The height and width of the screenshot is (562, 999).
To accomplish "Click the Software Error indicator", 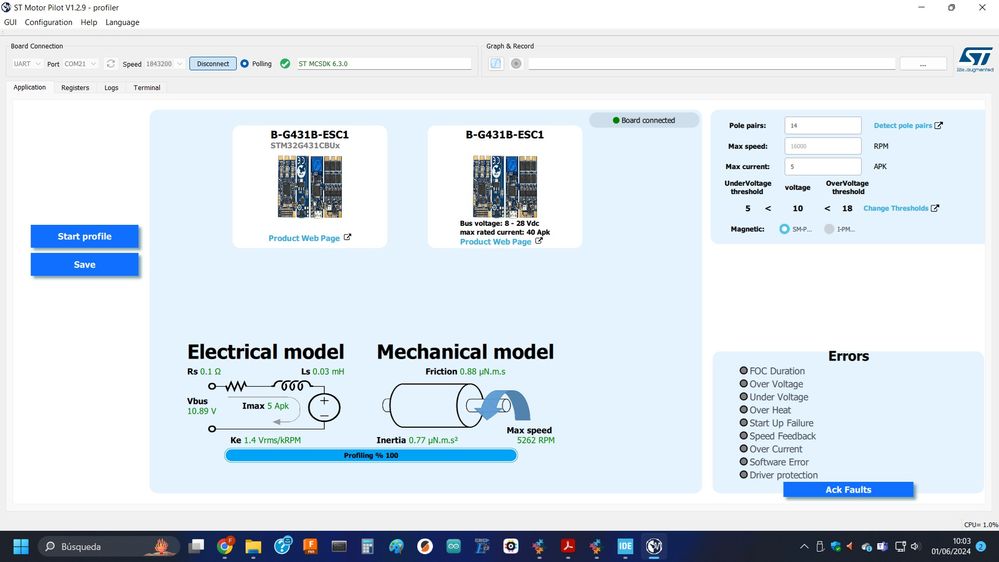I will point(744,461).
